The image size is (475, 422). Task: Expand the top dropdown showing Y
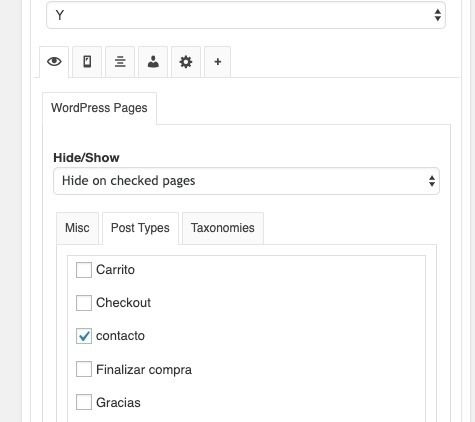246,15
